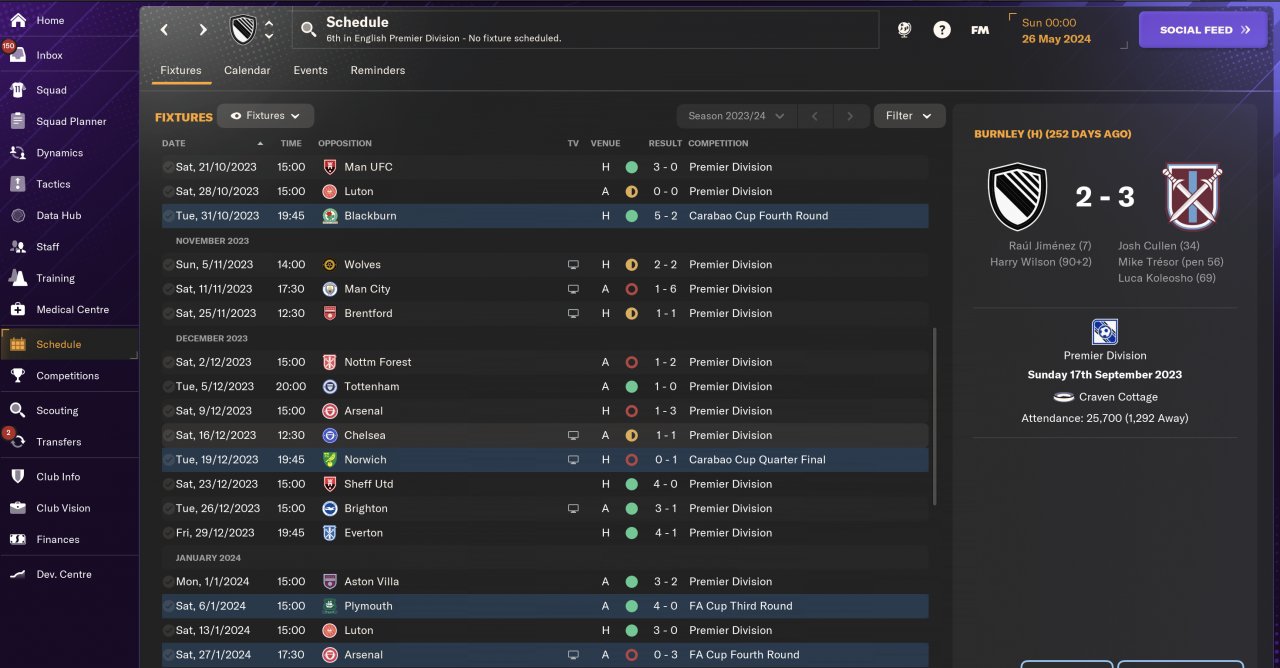Screen dimensions: 1280x668
Task: Click the fixtures list vertical scrollbar
Action: pyautogui.click(x=935, y=415)
